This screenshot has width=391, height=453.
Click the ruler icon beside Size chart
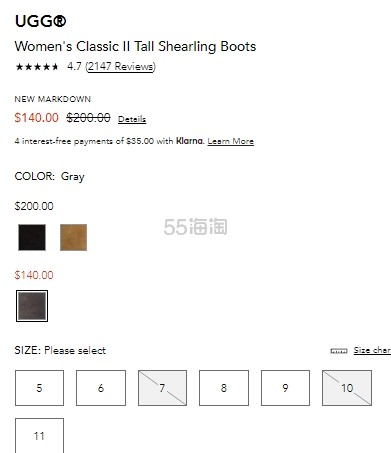click(339, 351)
